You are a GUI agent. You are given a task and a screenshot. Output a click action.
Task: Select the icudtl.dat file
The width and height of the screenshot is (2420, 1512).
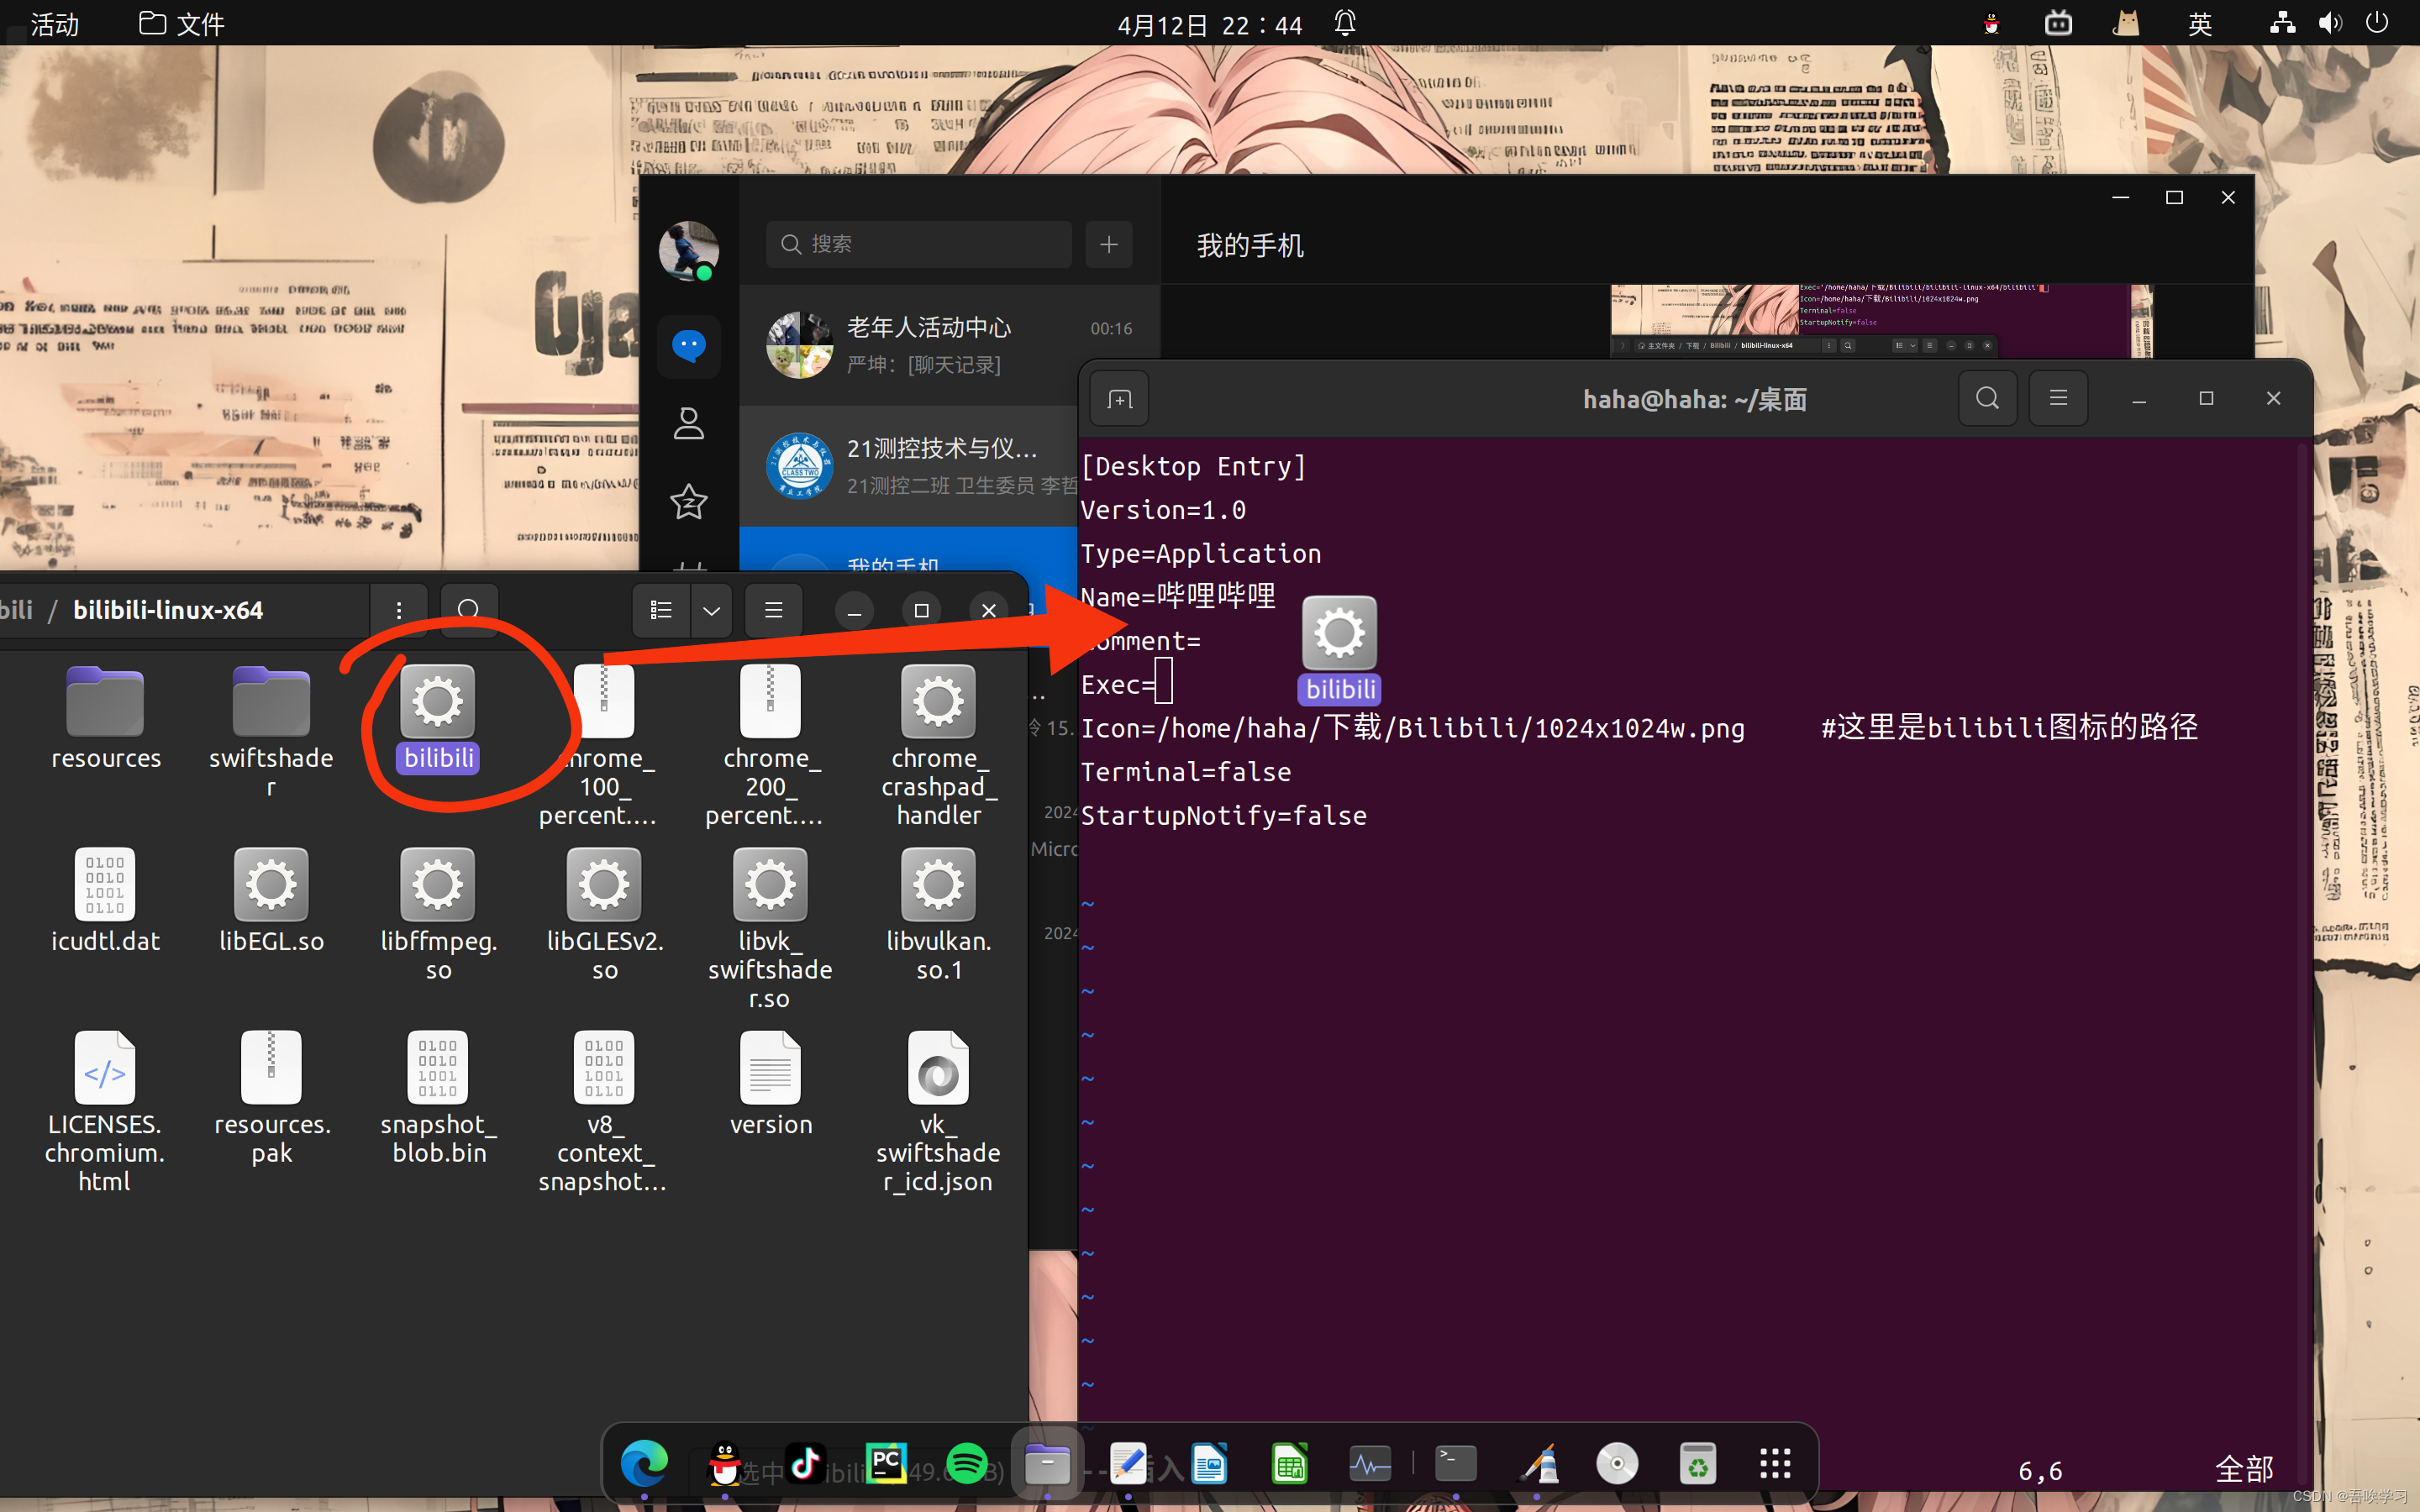[105, 900]
